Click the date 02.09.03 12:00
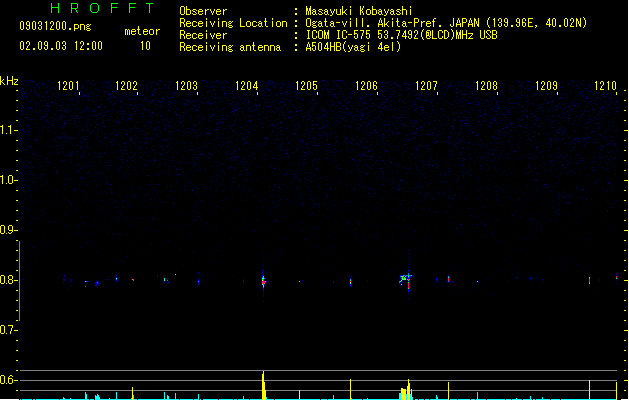This screenshot has width=629, height=400. click(x=61, y=46)
